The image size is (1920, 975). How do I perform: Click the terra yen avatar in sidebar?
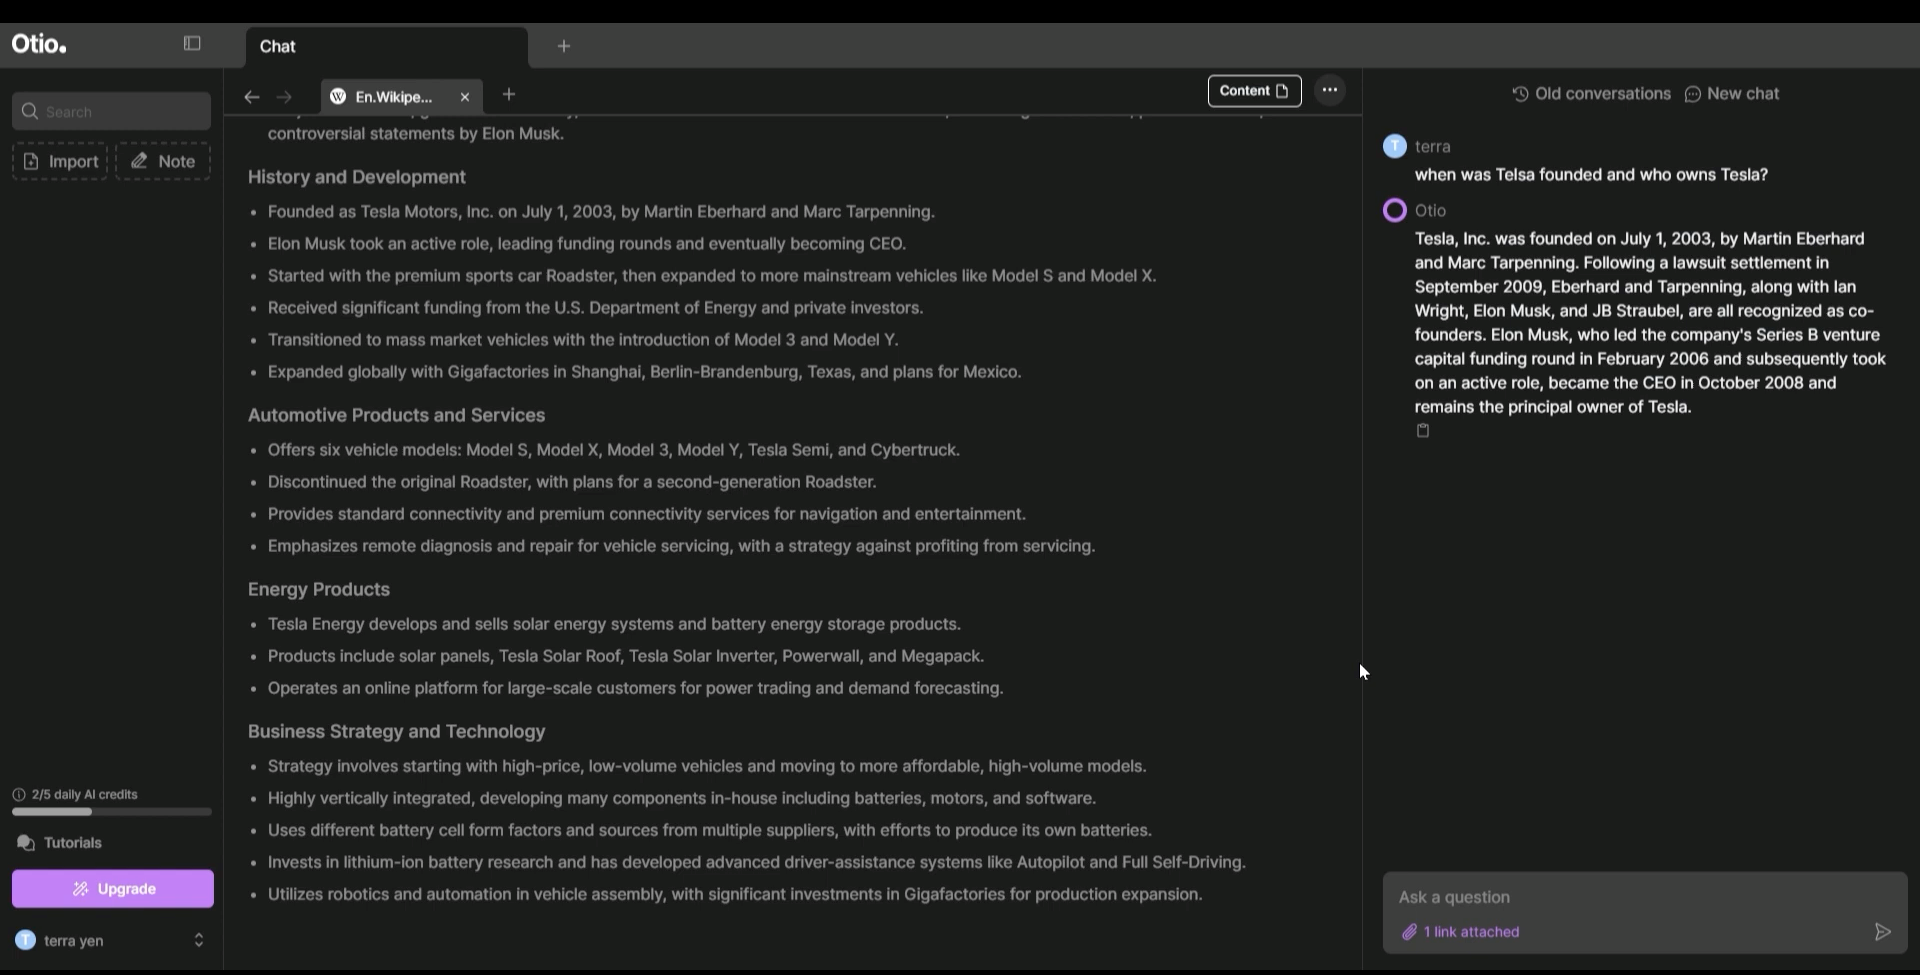26,940
